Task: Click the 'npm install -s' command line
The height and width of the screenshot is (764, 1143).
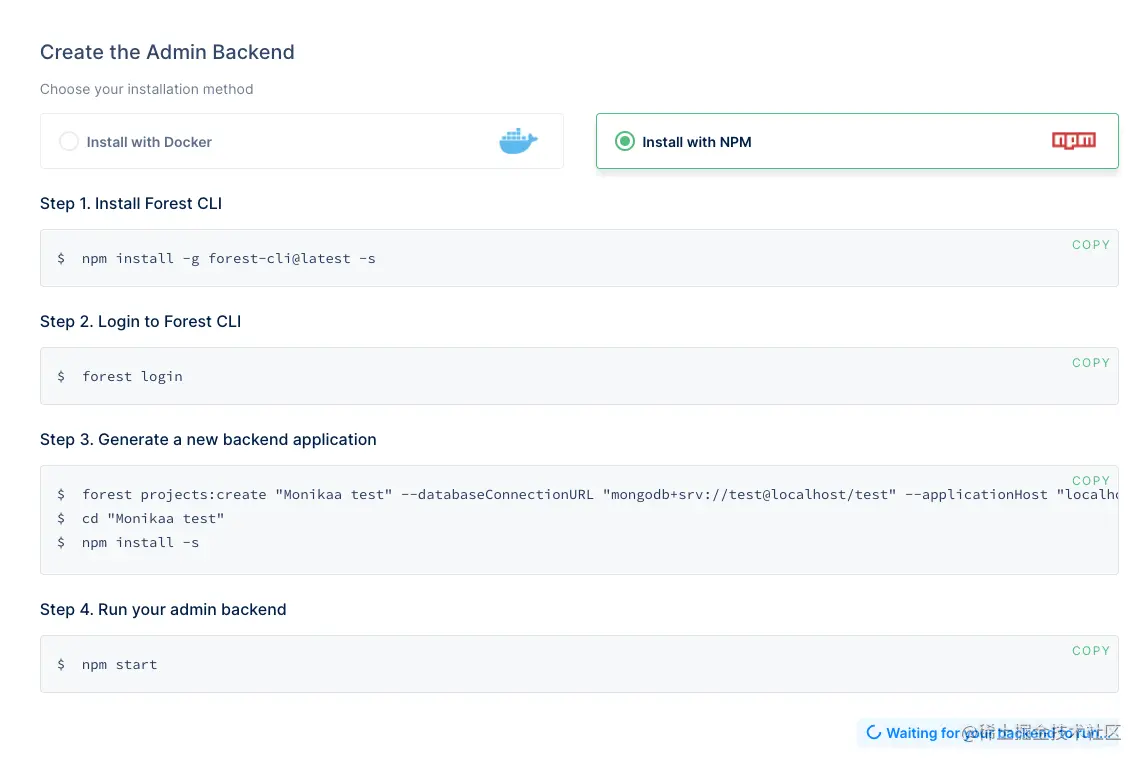Action: [140, 542]
